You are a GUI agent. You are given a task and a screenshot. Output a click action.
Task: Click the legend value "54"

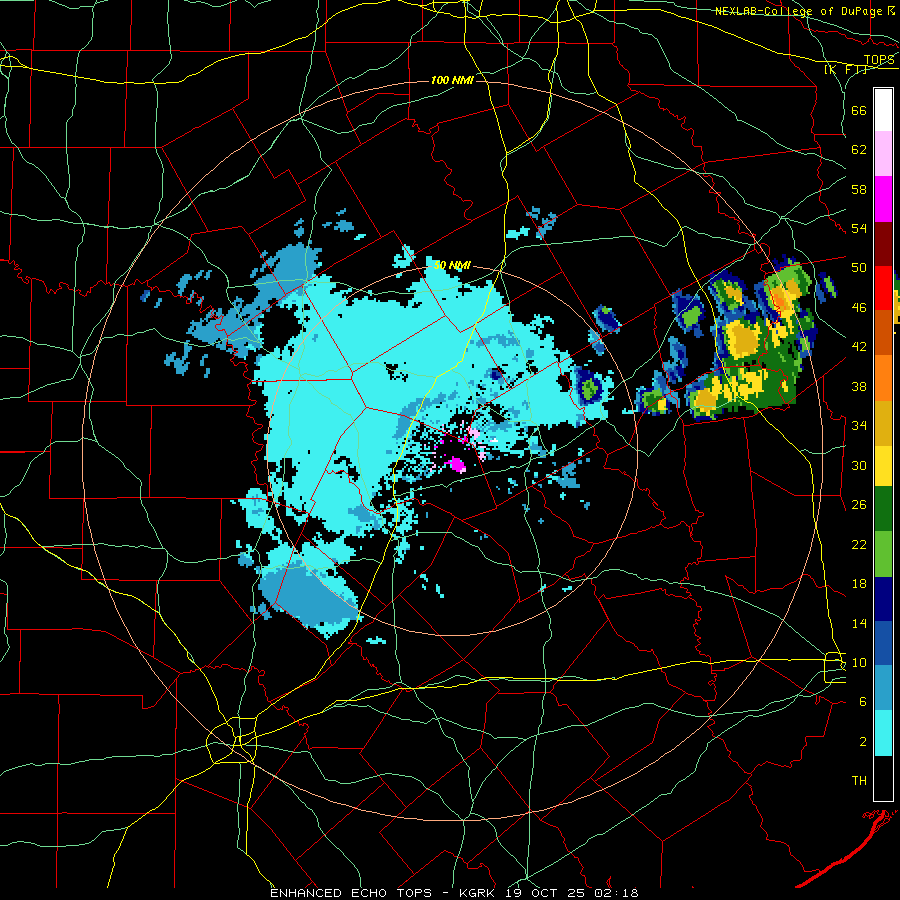[859, 229]
